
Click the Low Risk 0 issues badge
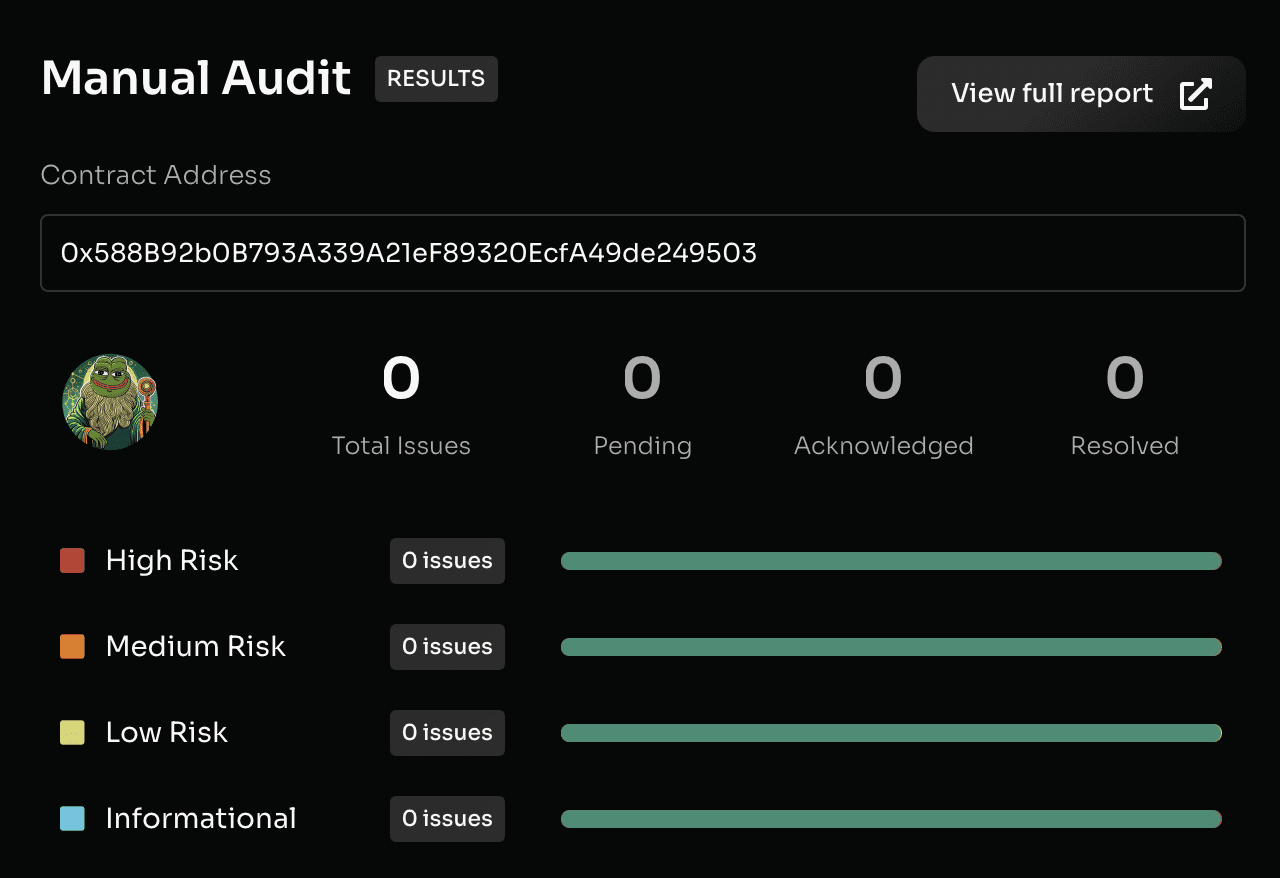[x=447, y=733]
